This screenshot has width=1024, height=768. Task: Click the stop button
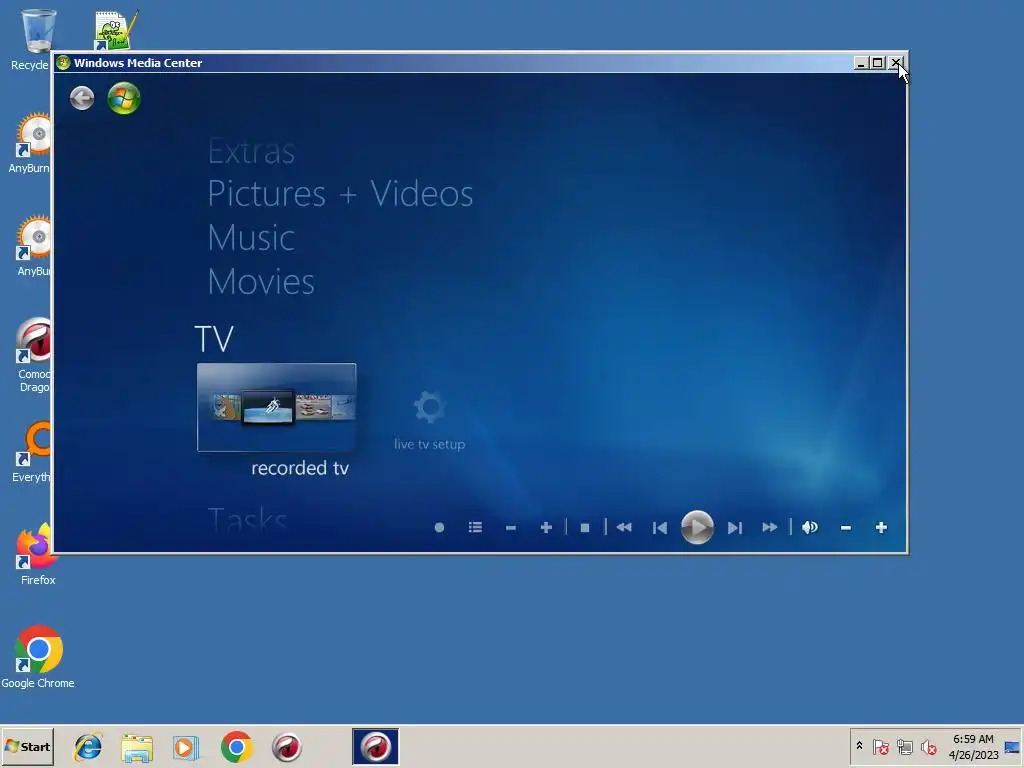(585, 528)
